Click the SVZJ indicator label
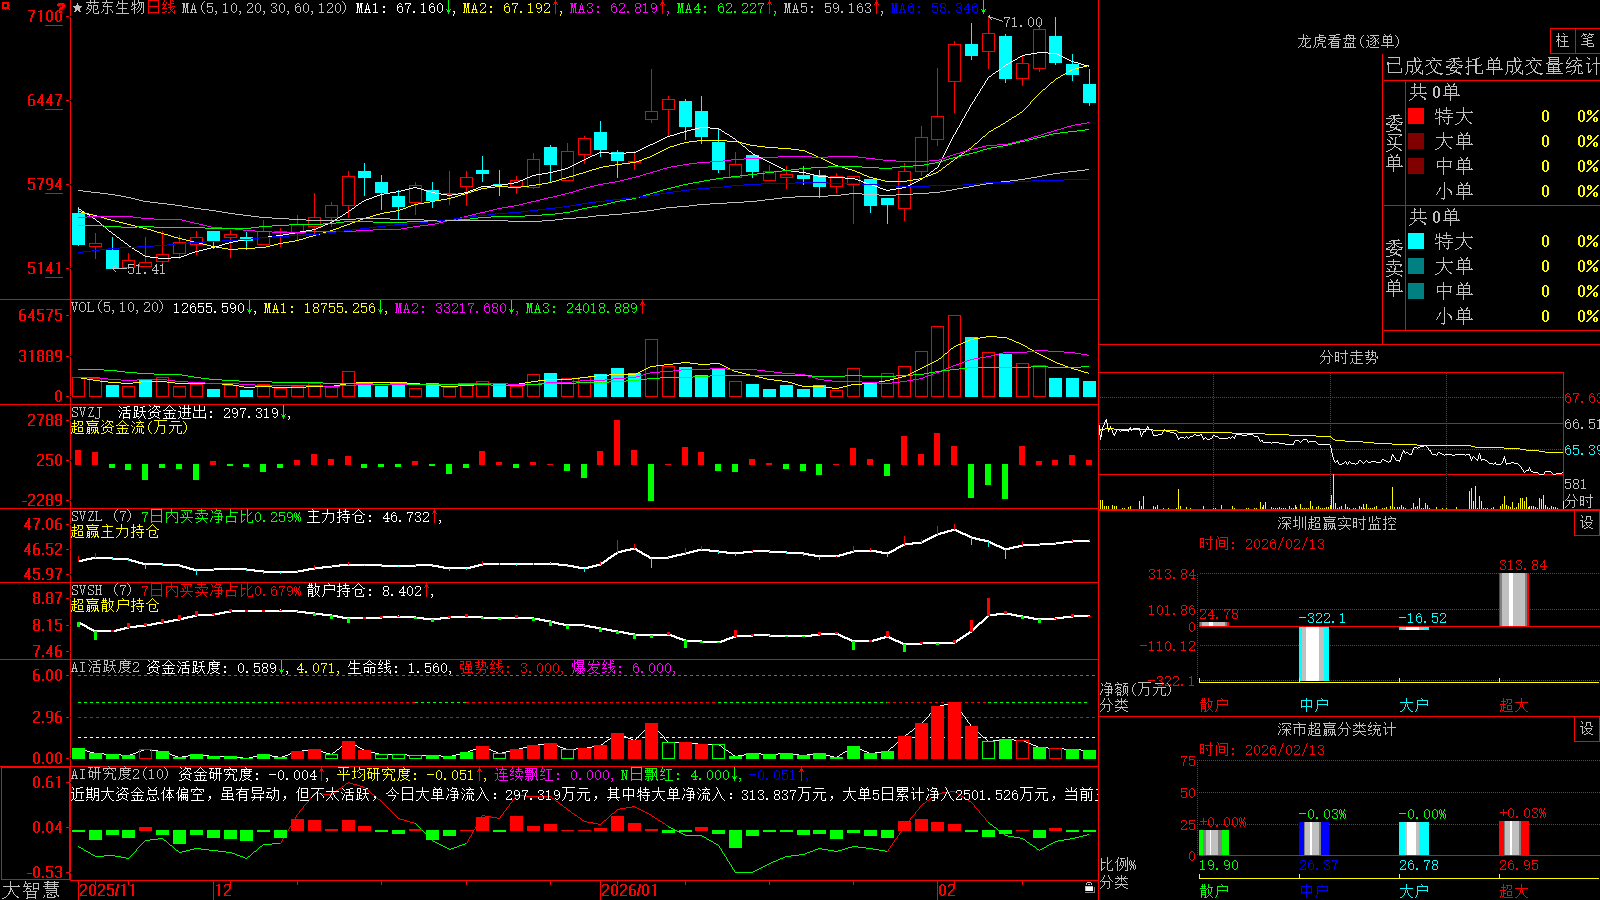This screenshot has height=900, width=1600. point(86,412)
